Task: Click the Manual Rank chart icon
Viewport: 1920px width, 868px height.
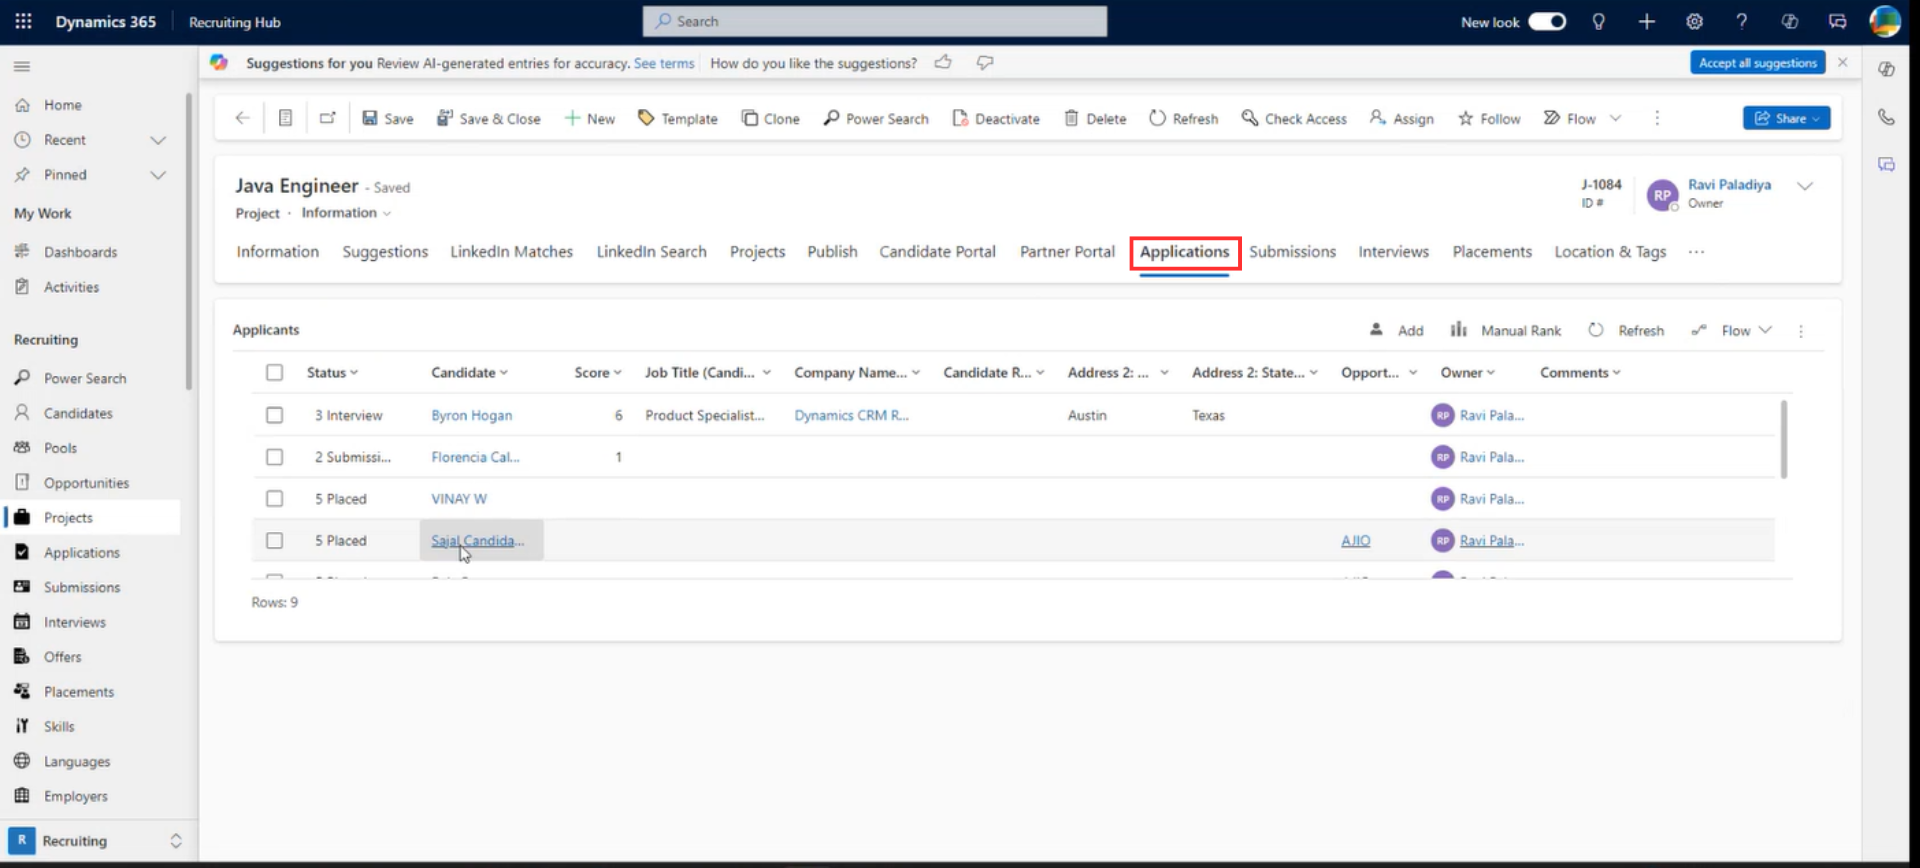Action: (1459, 329)
